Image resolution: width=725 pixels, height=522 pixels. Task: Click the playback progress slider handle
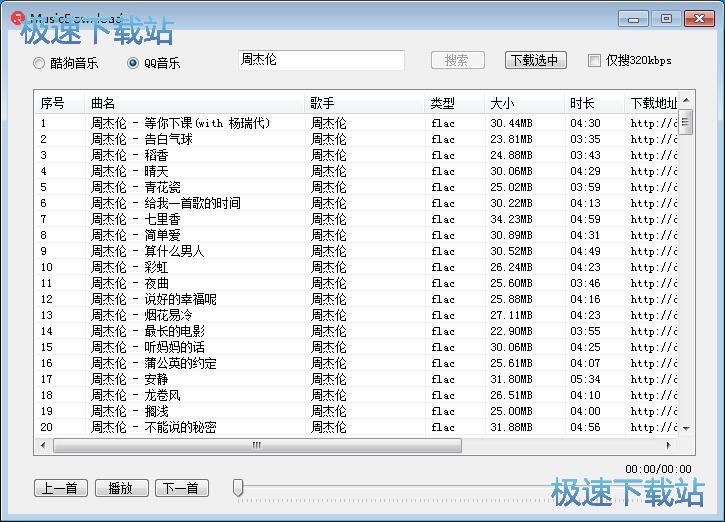[238, 488]
